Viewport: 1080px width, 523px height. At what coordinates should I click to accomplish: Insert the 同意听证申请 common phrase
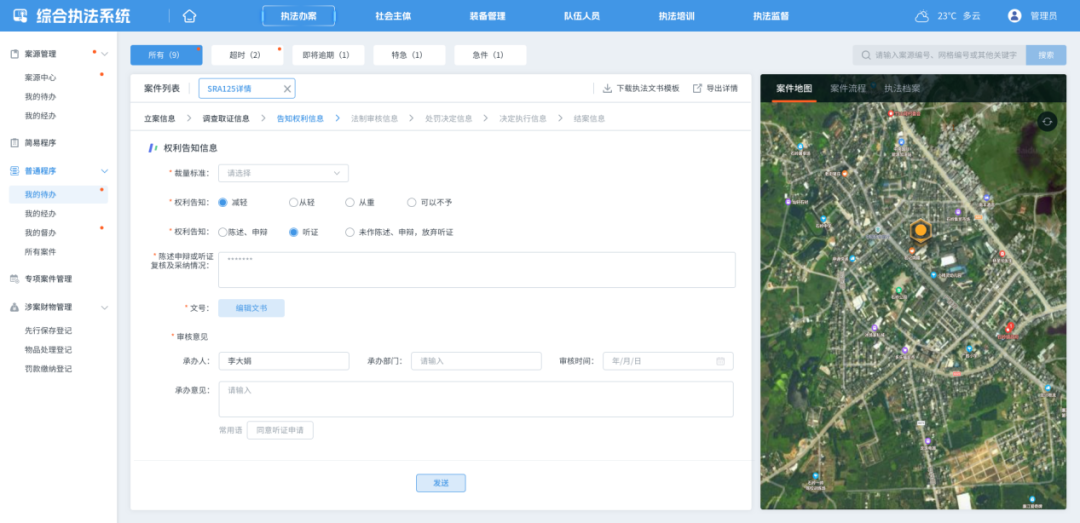coord(280,430)
